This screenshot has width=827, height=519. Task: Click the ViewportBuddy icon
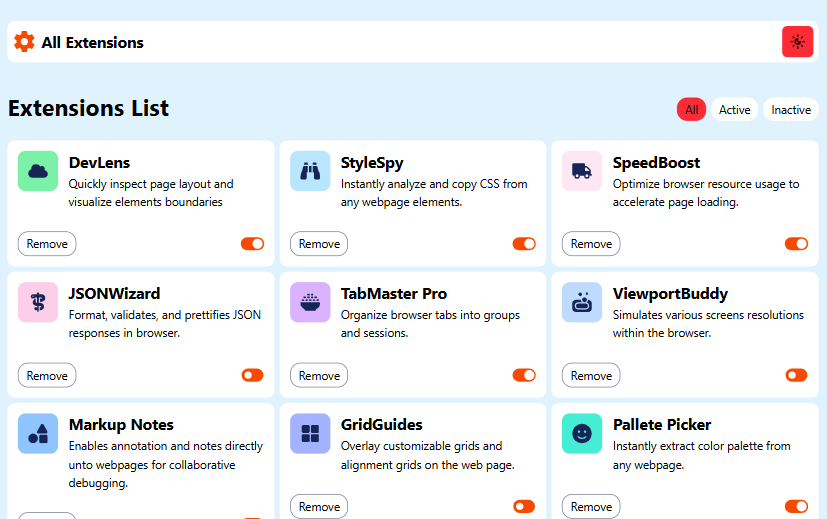(582, 302)
